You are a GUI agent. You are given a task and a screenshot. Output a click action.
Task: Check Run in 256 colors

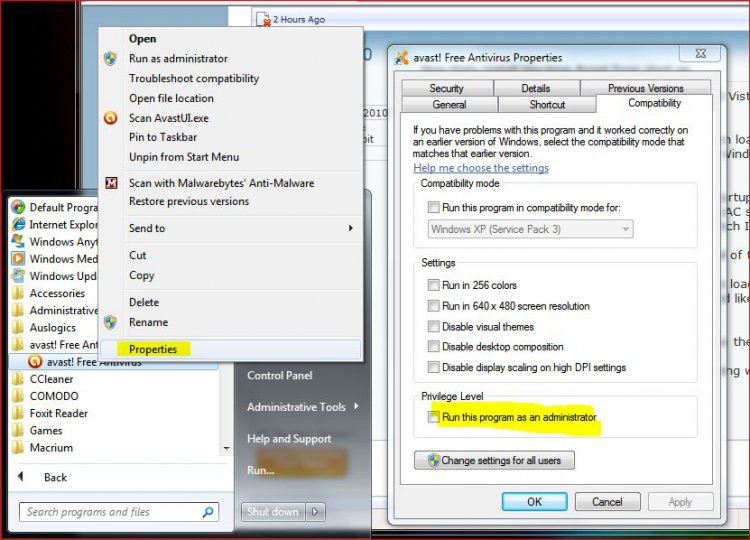(x=433, y=285)
